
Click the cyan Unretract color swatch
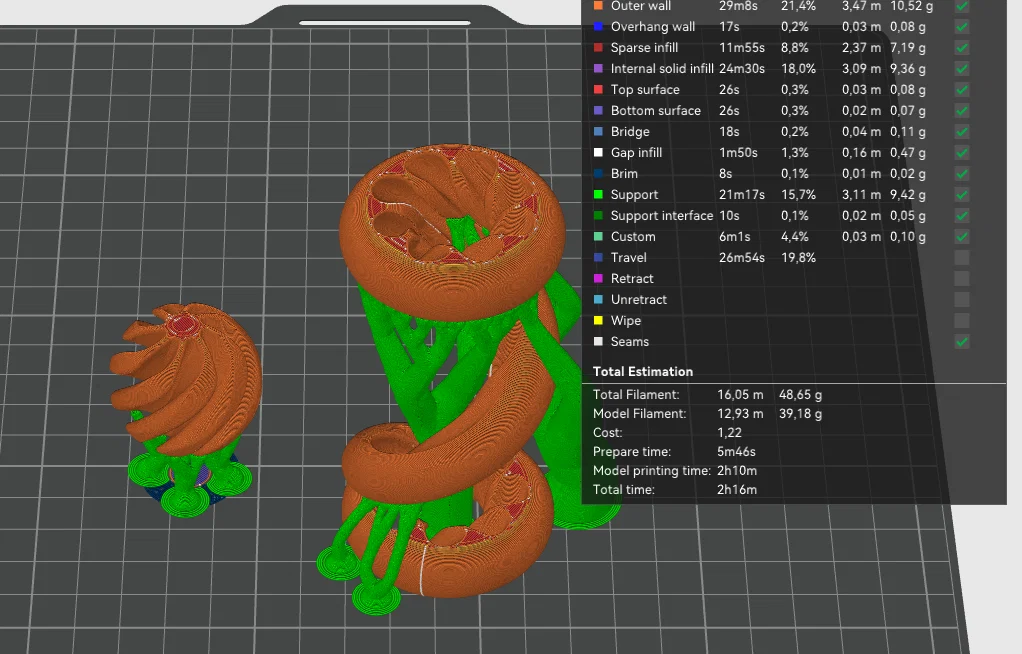(598, 299)
